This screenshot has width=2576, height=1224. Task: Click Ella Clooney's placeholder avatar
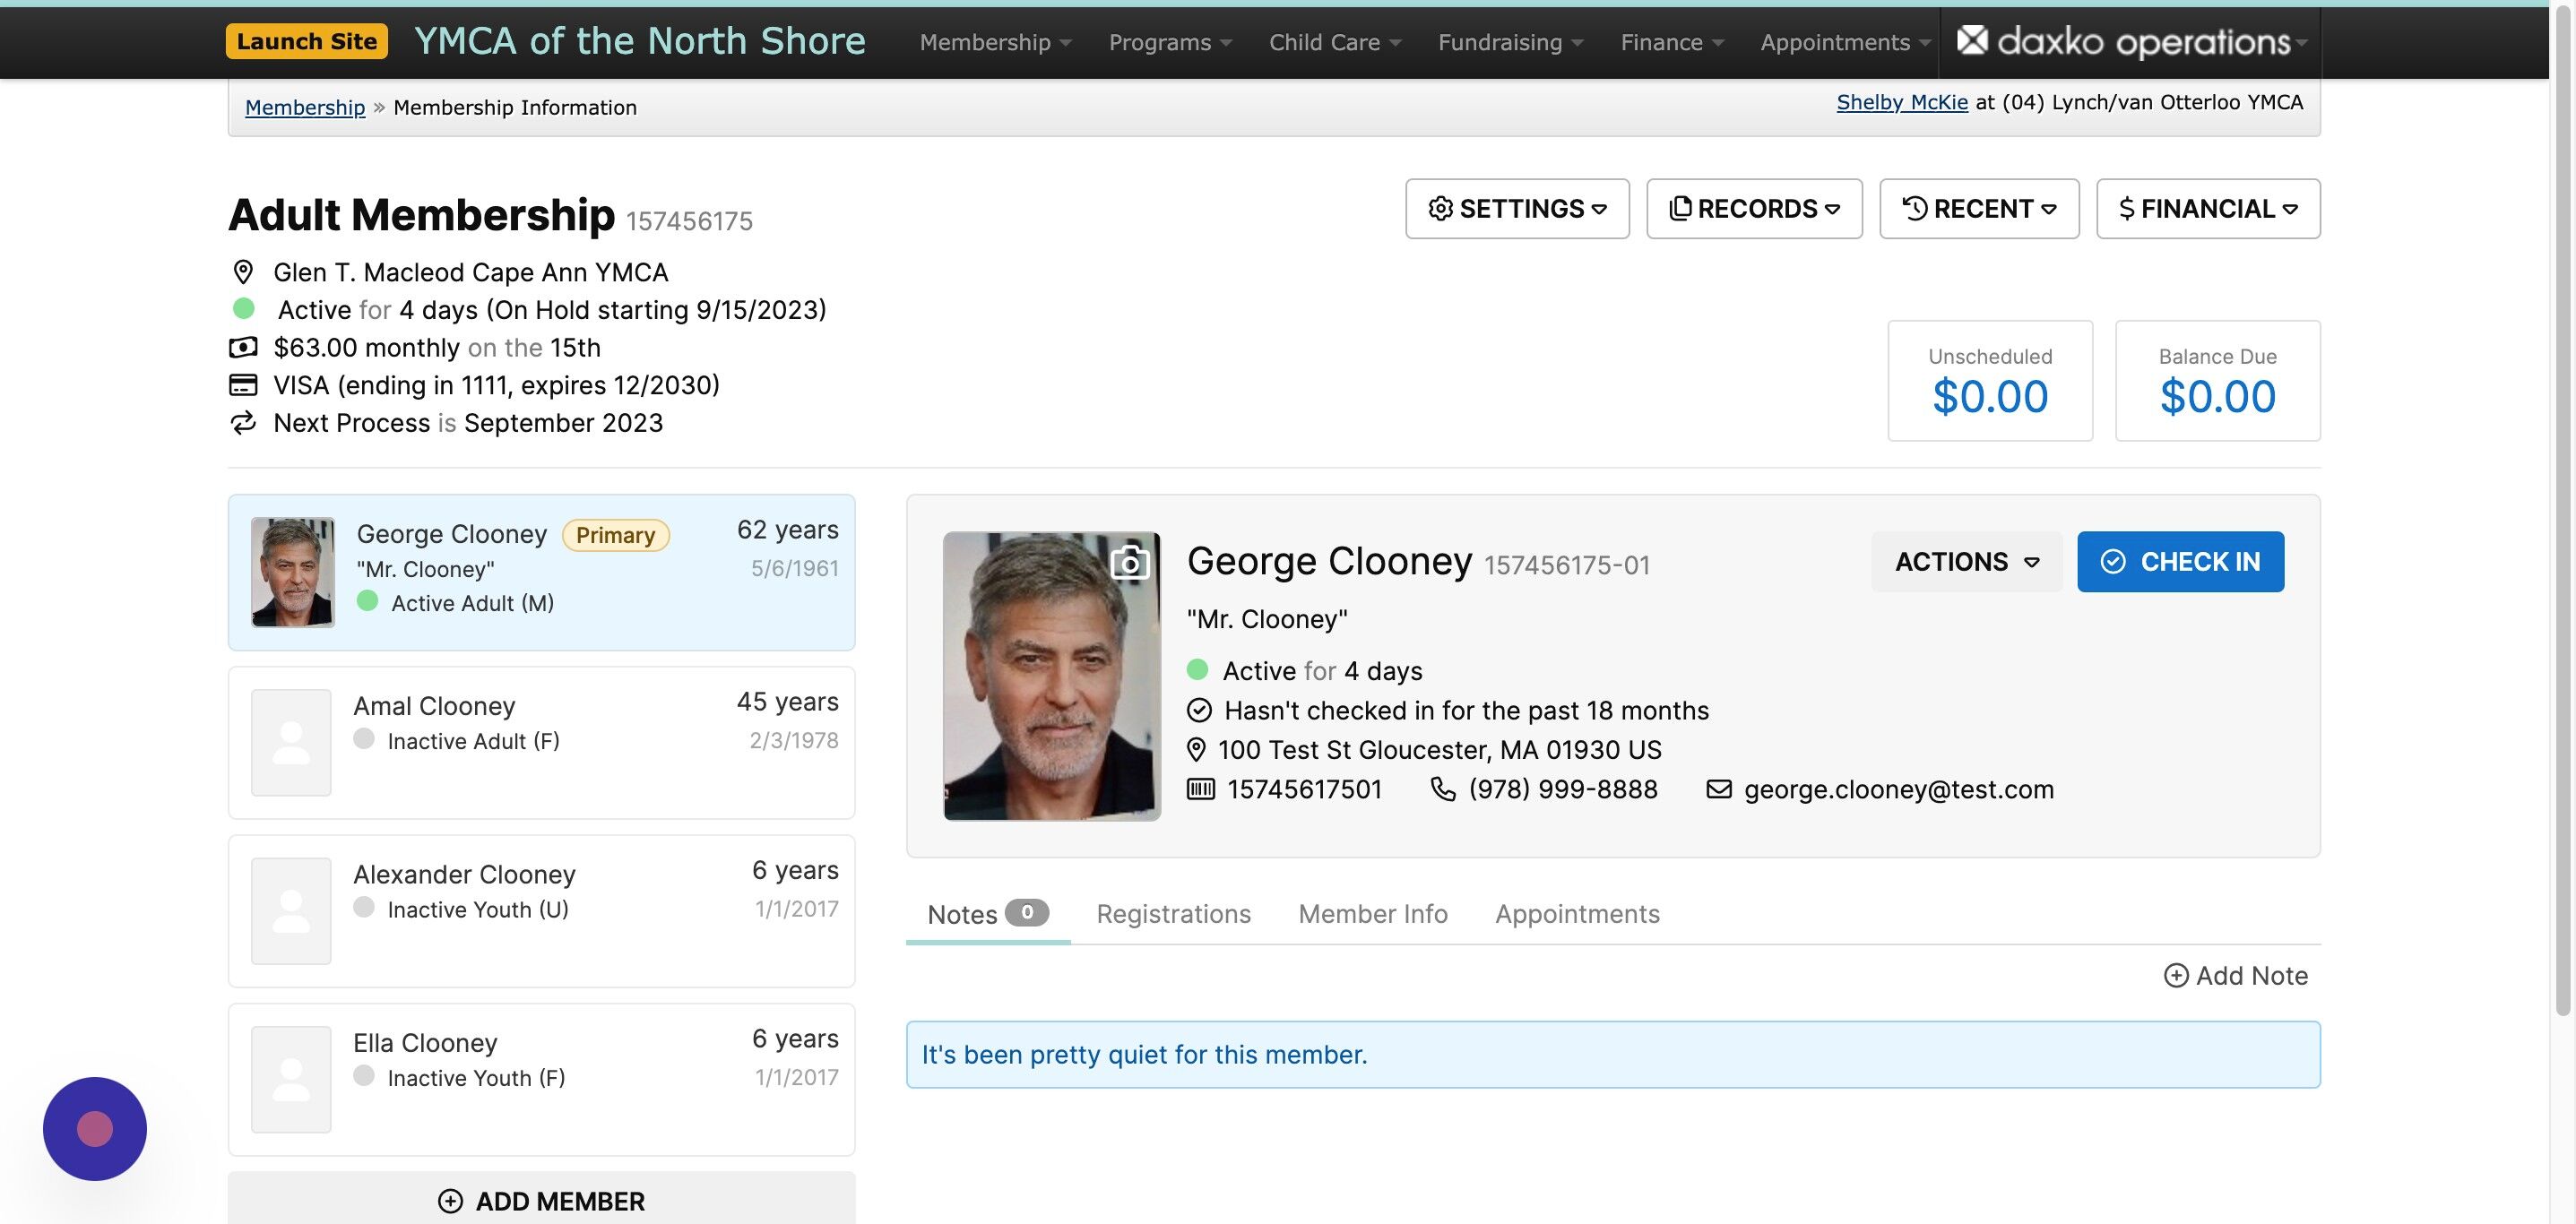pos(291,1079)
